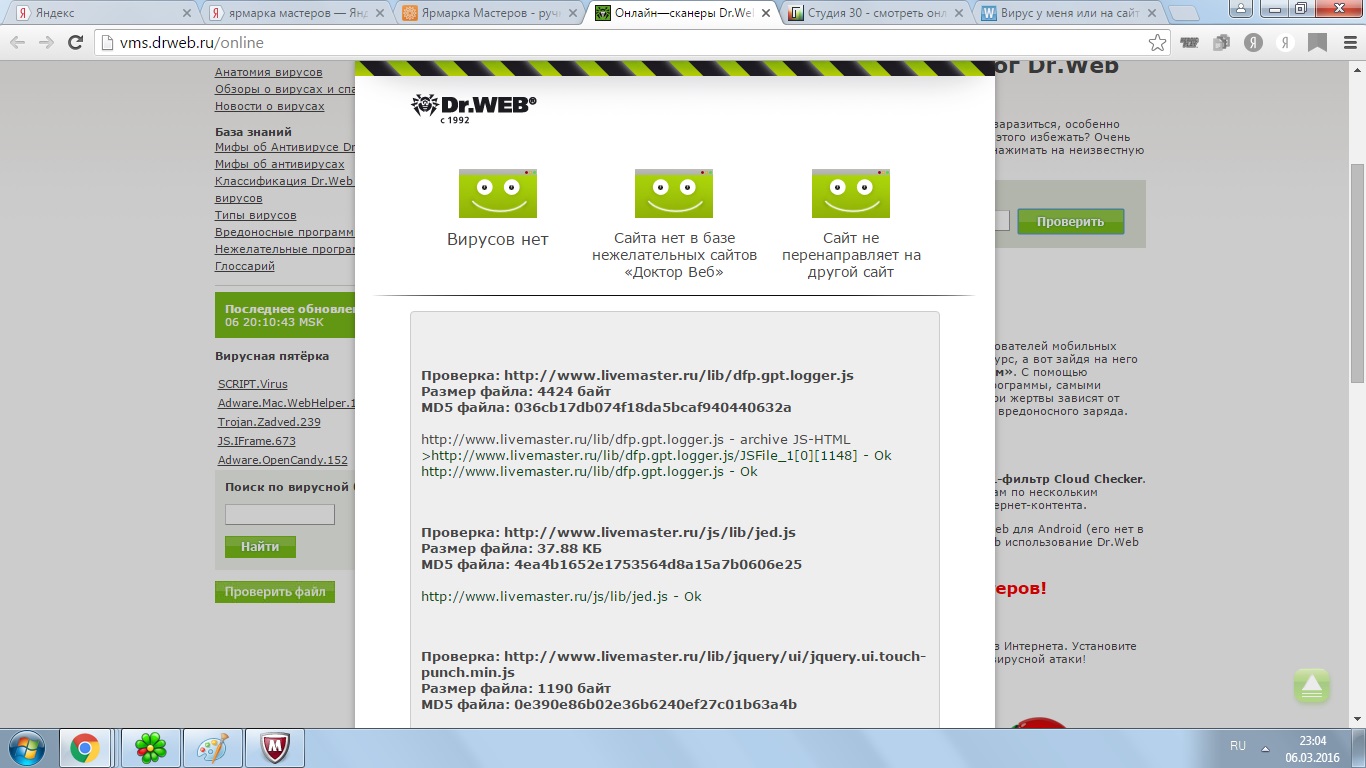Click 'Размер файла: 1190 байт' text
This screenshot has height=768, width=1366.
[x=516, y=688]
